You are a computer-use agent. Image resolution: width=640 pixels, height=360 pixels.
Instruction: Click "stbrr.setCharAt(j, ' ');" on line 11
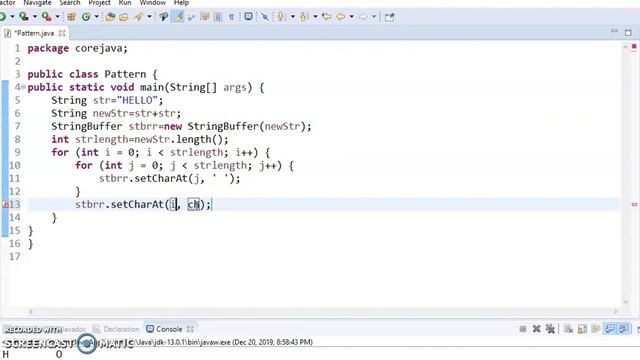[x=169, y=179]
